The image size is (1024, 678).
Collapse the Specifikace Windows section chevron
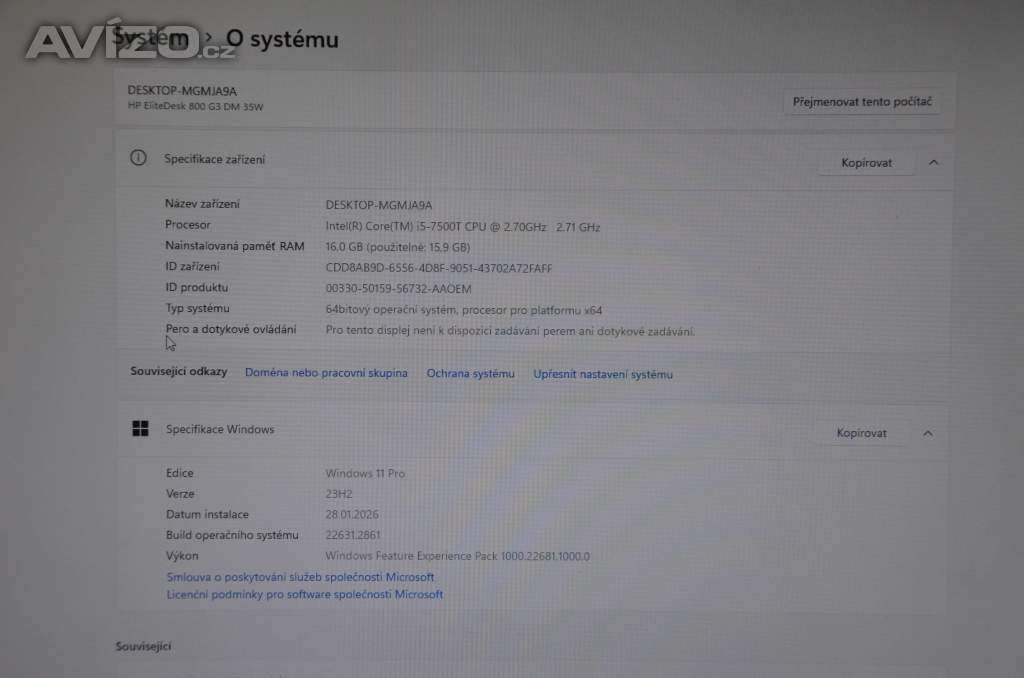(928, 433)
